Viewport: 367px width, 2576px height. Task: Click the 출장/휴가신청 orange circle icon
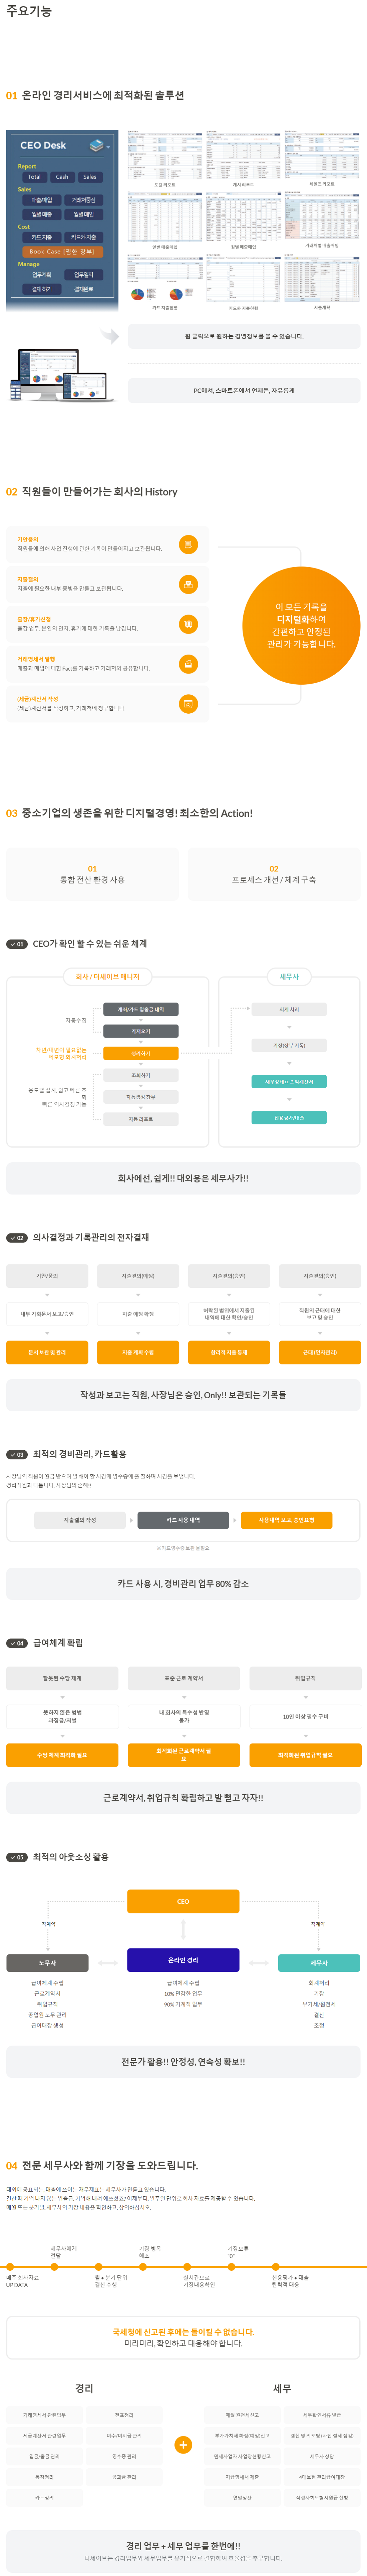(188, 624)
